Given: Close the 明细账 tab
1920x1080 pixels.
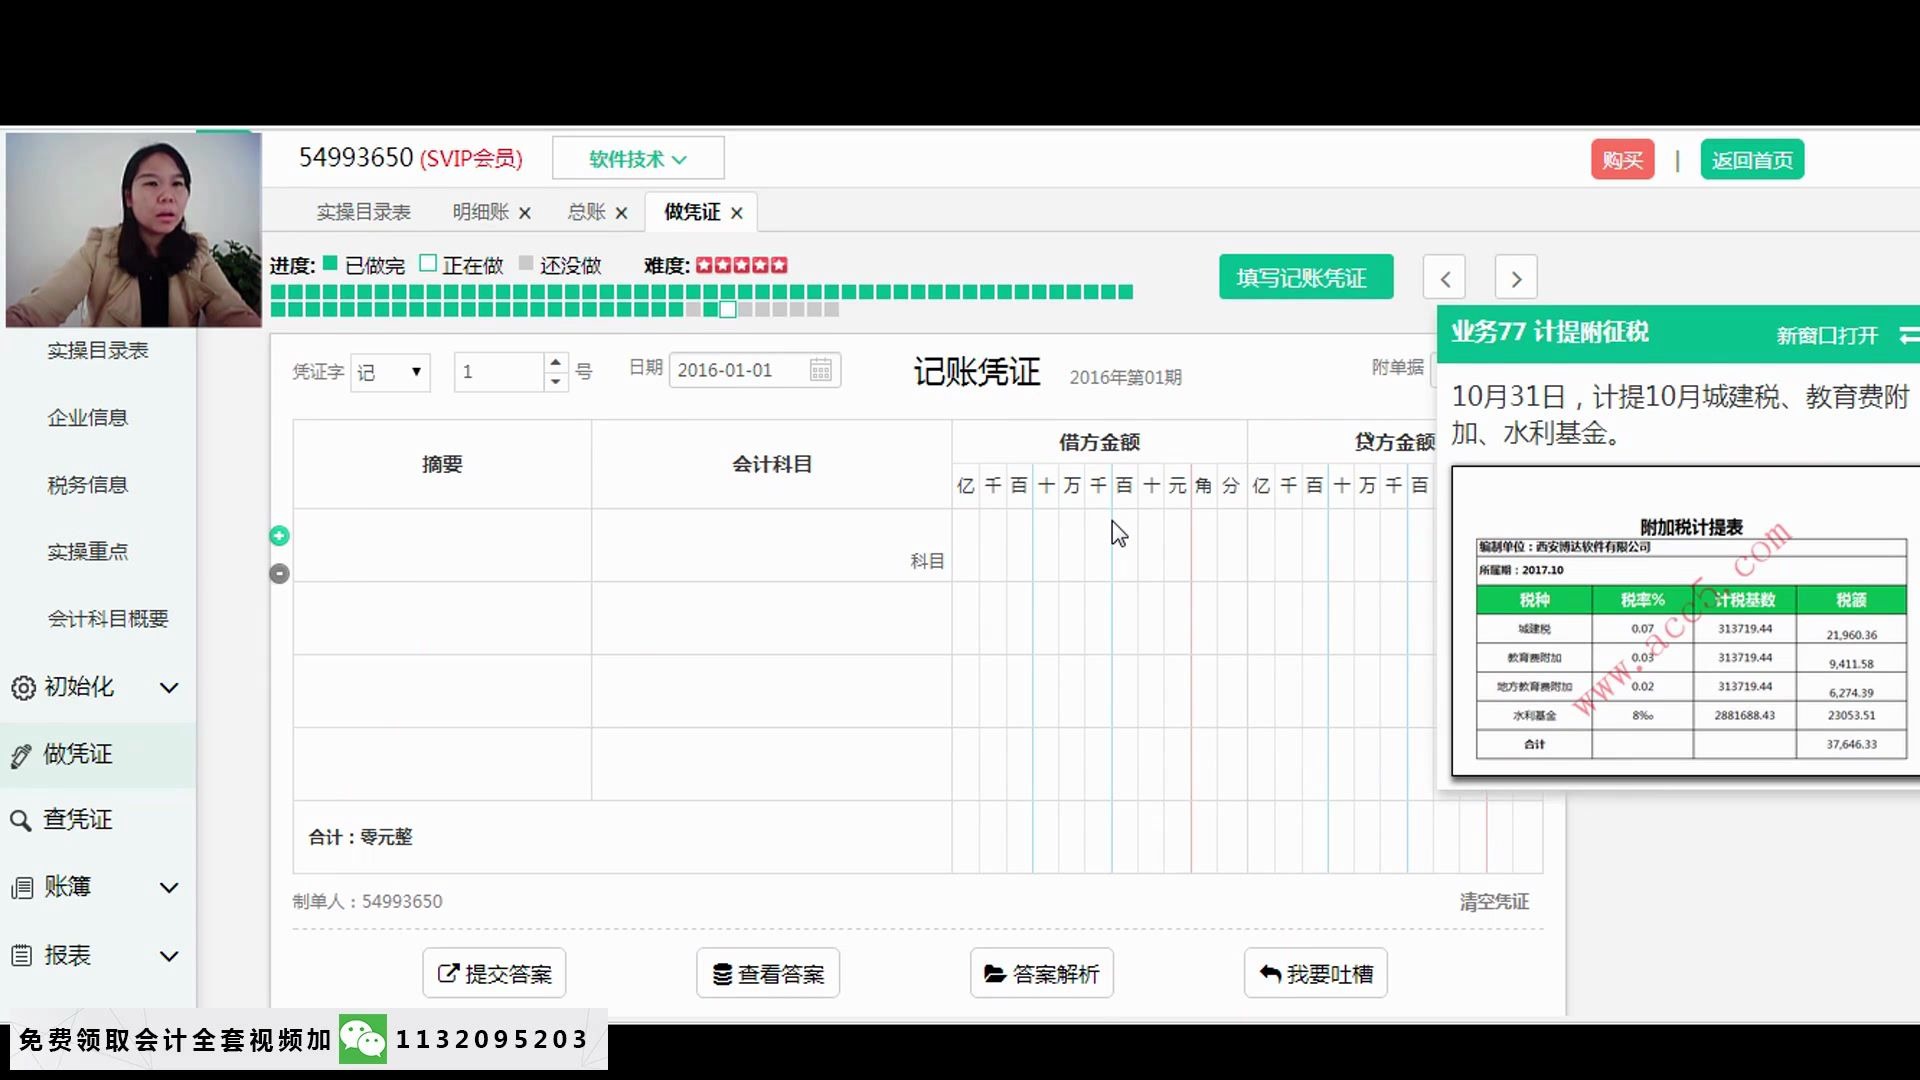Looking at the screenshot, I should click(x=525, y=213).
